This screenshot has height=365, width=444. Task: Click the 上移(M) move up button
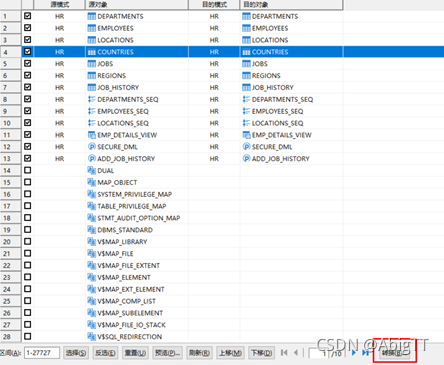pyautogui.click(x=230, y=353)
